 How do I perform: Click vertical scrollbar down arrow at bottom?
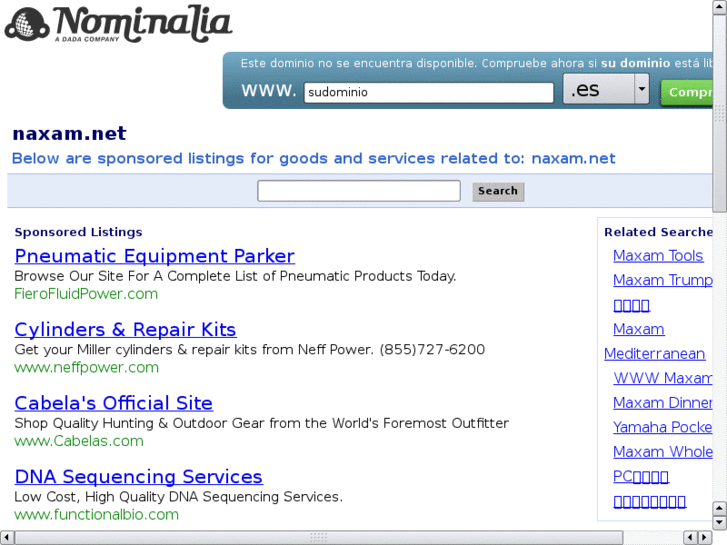click(x=720, y=523)
